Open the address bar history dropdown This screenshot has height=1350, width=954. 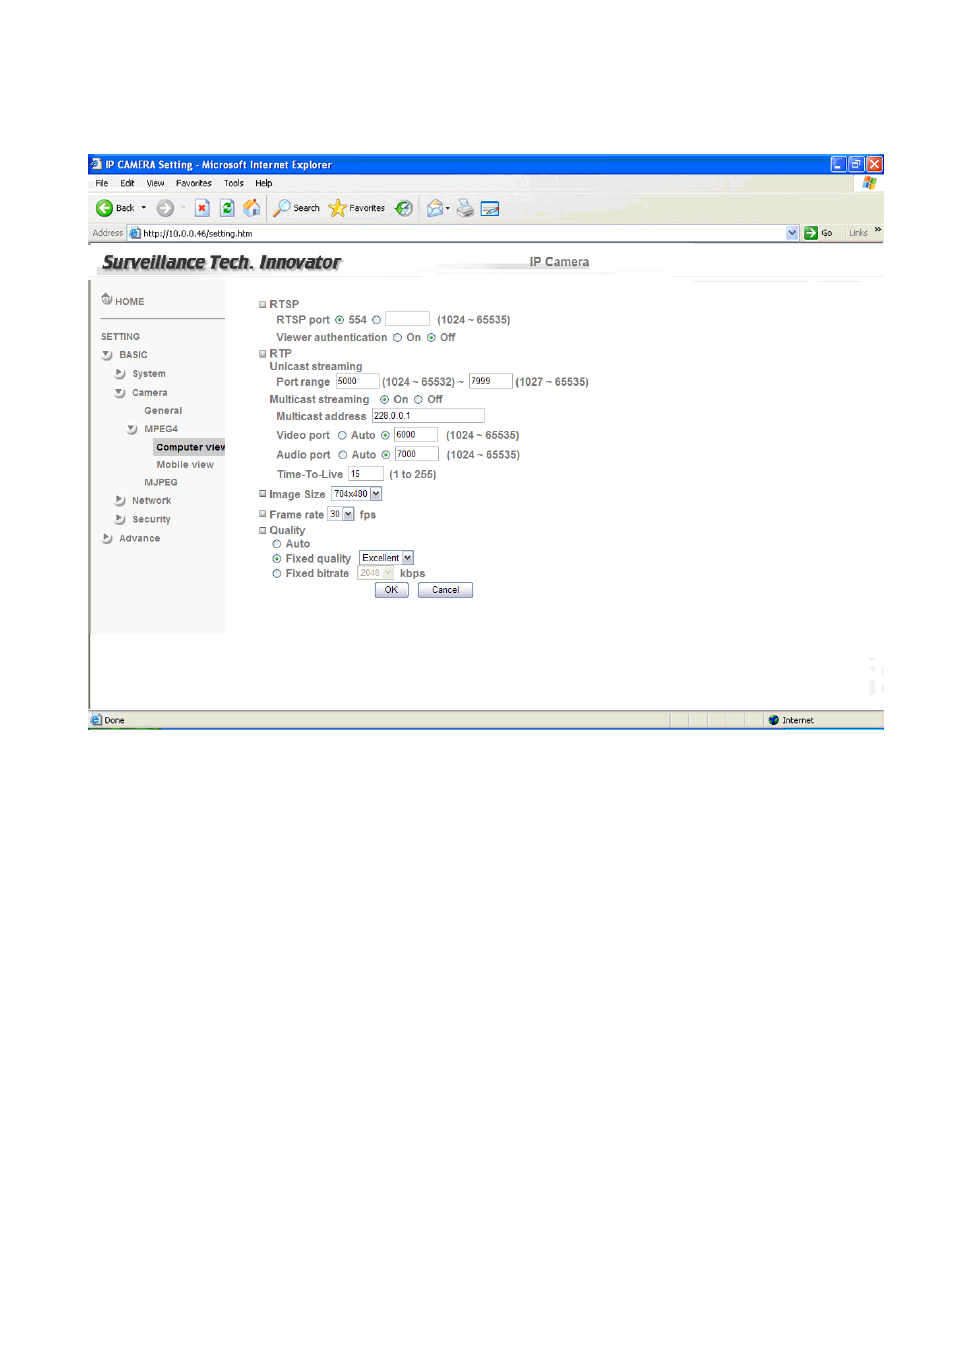click(x=792, y=233)
